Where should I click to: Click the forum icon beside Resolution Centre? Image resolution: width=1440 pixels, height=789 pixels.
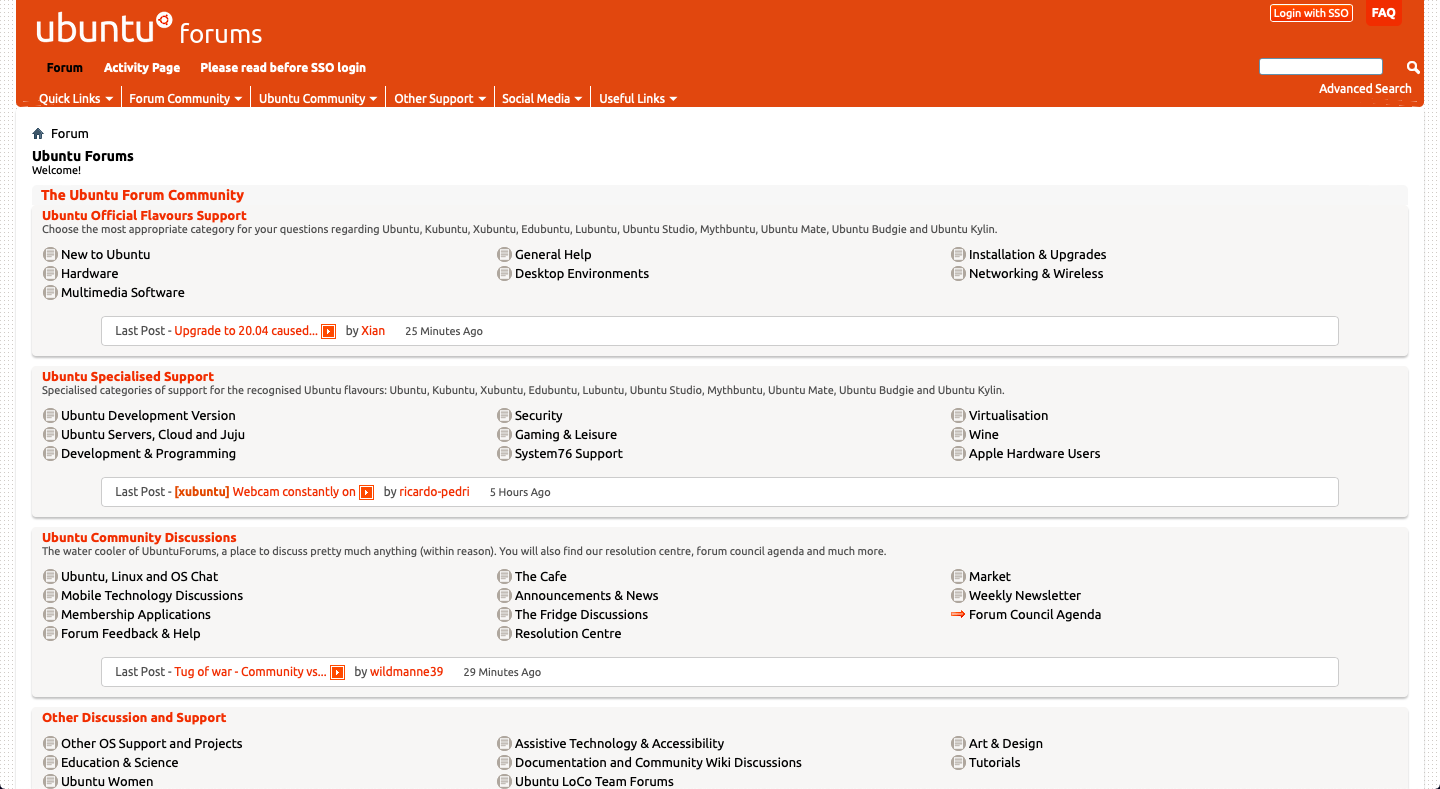point(504,634)
